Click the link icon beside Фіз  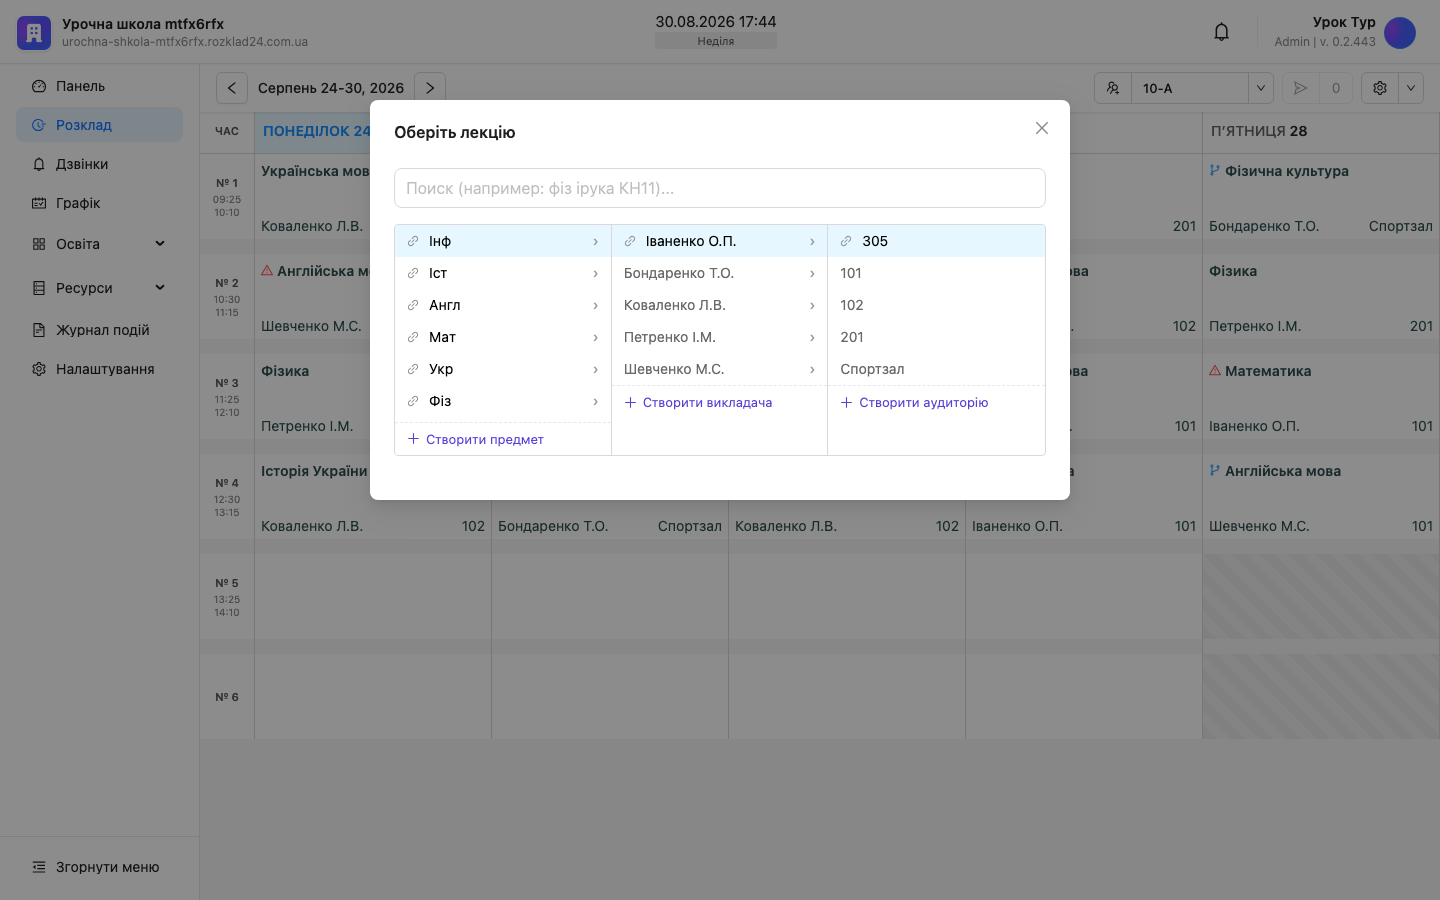pyautogui.click(x=413, y=401)
